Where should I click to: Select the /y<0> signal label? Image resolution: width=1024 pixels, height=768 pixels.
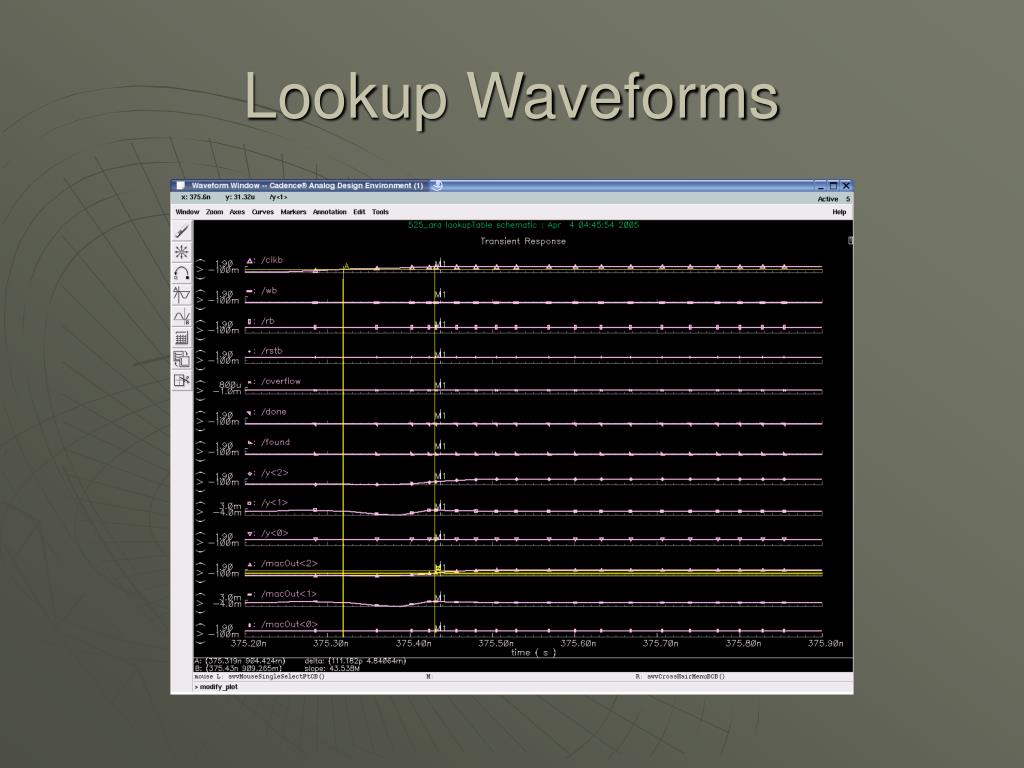click(x=274, y=533)
